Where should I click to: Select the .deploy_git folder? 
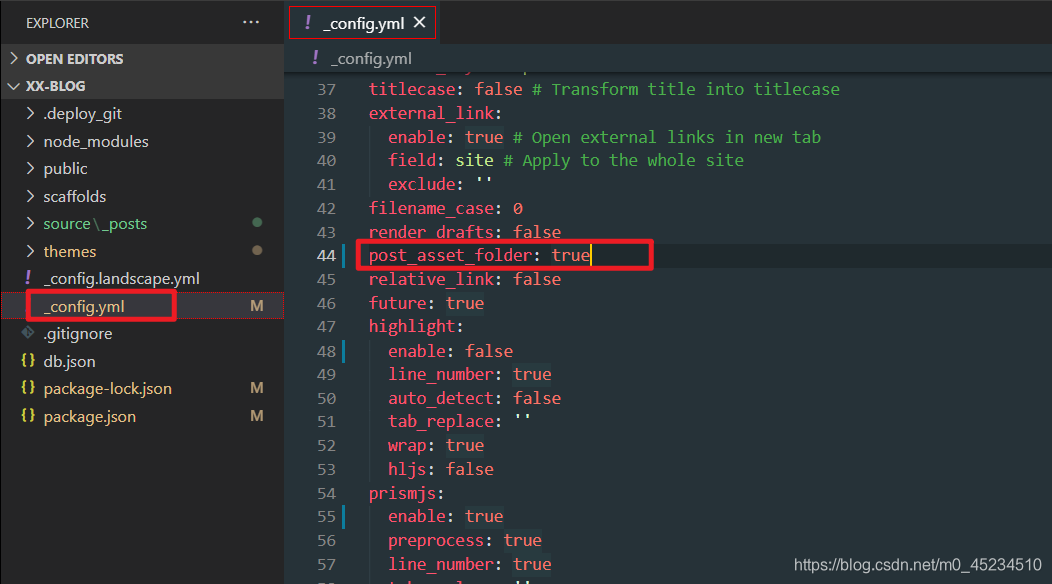75,113
